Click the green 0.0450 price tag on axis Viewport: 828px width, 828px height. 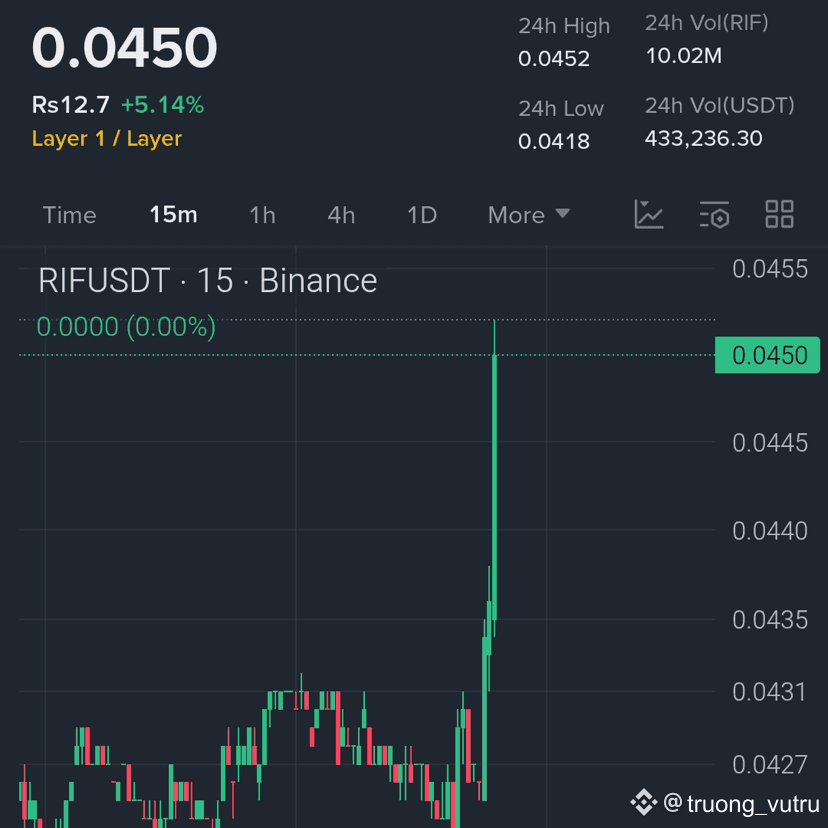point(767,355)
